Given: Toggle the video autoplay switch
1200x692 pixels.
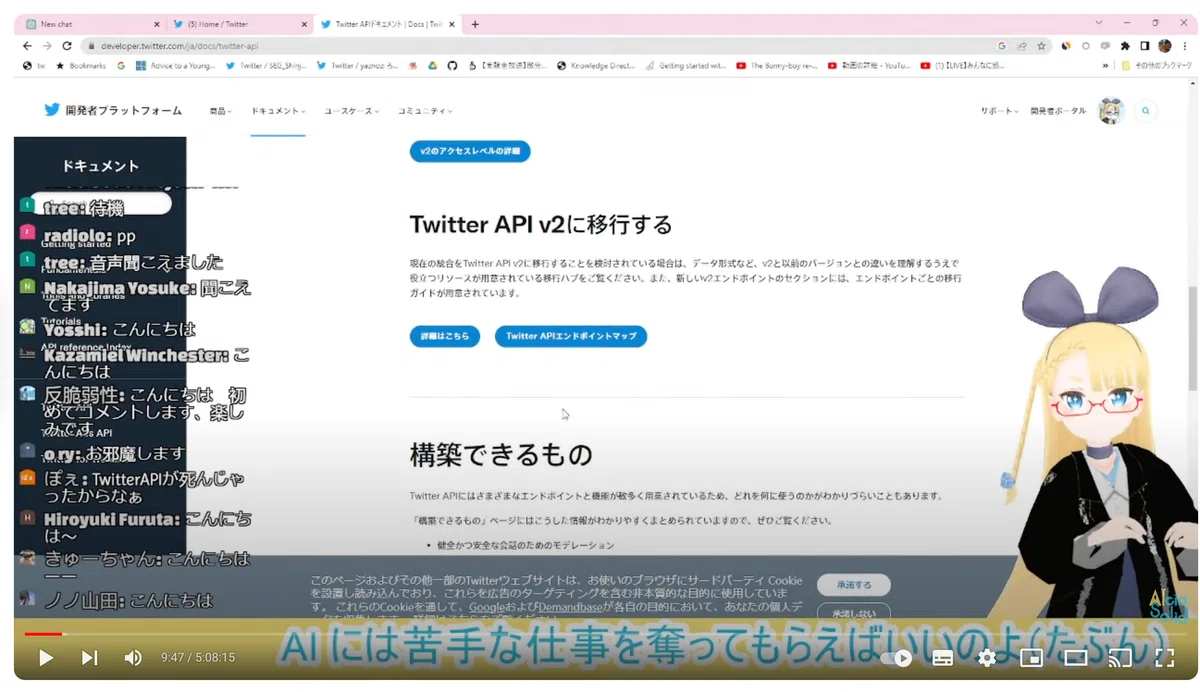Looking at the screenshot, I should point(897,658).
